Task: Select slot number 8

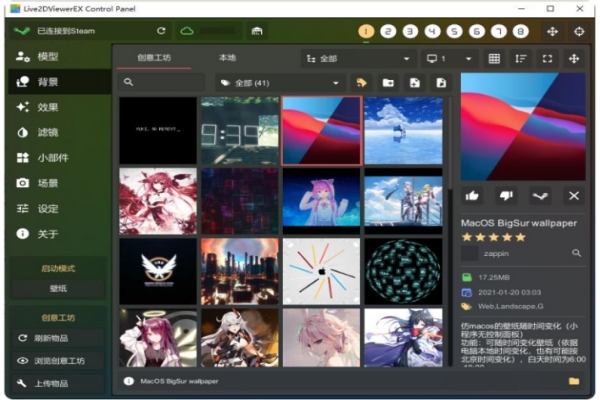Action: 520,31
